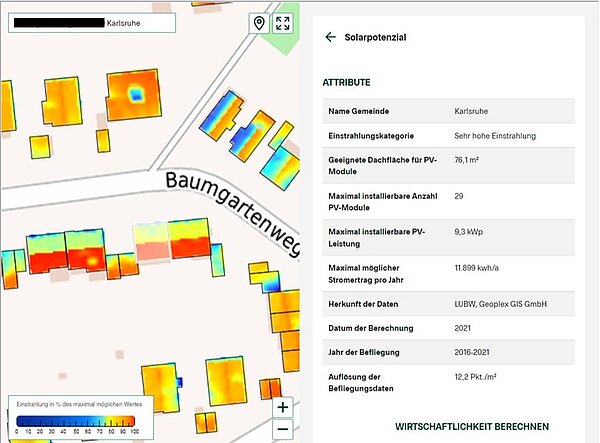Click the red-green roof right of highlighted building
600x443 pixels.
189,238
